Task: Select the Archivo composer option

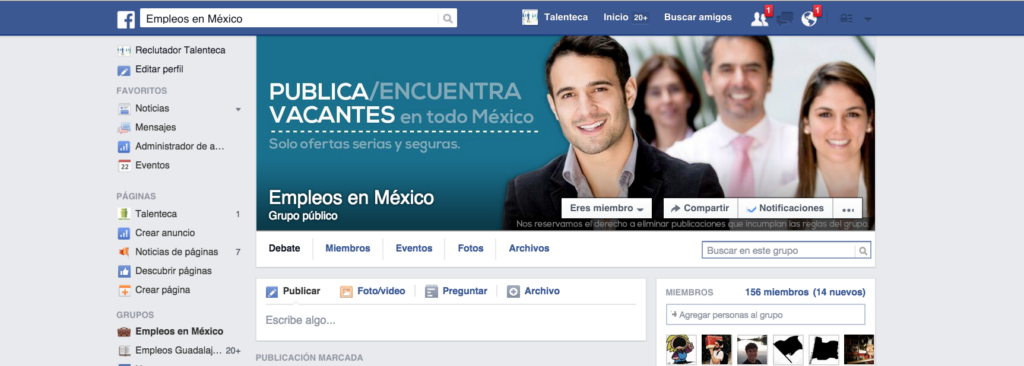Action: coord(534,291)
